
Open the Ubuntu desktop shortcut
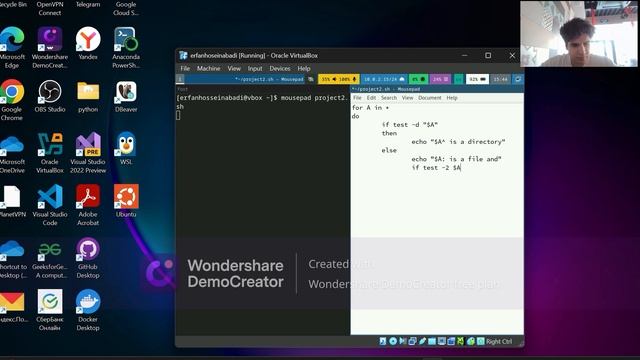pyautogui.click(x=126, y=201)
